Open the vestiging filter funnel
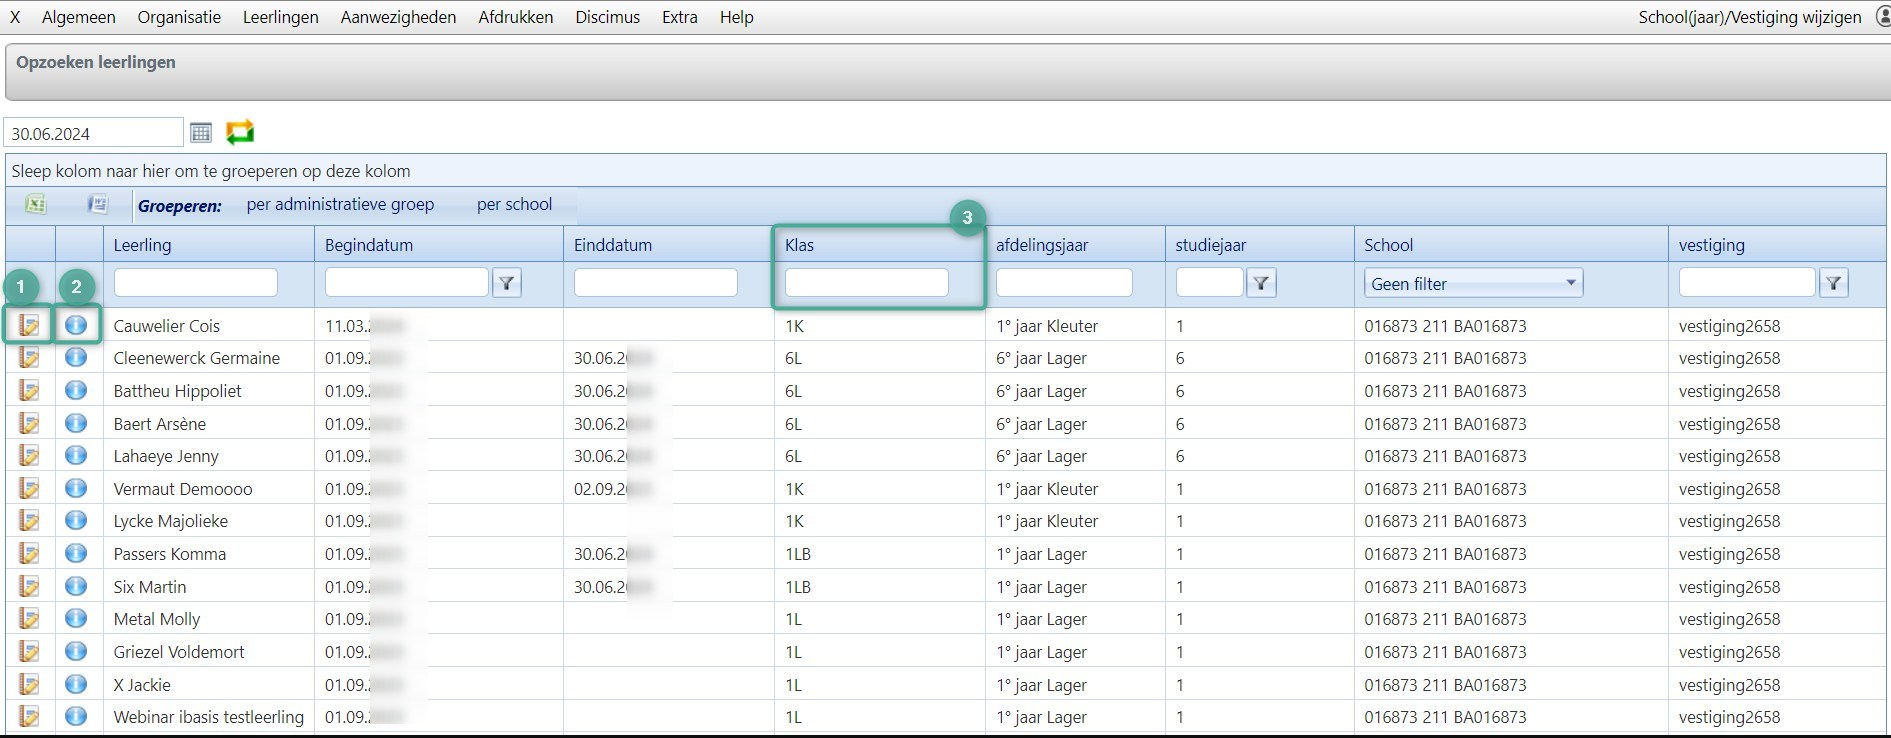The width and height of the screenshot is (1891, 738). pos(1833,283)
